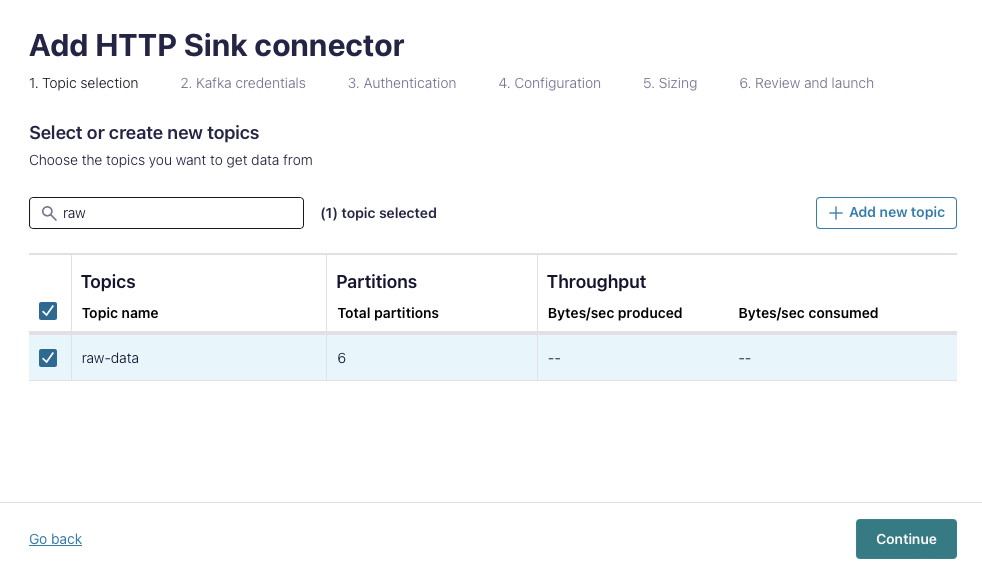Go to Authentication step
The width and height of the screenshot is (982, 569).
tap(402, 83)
